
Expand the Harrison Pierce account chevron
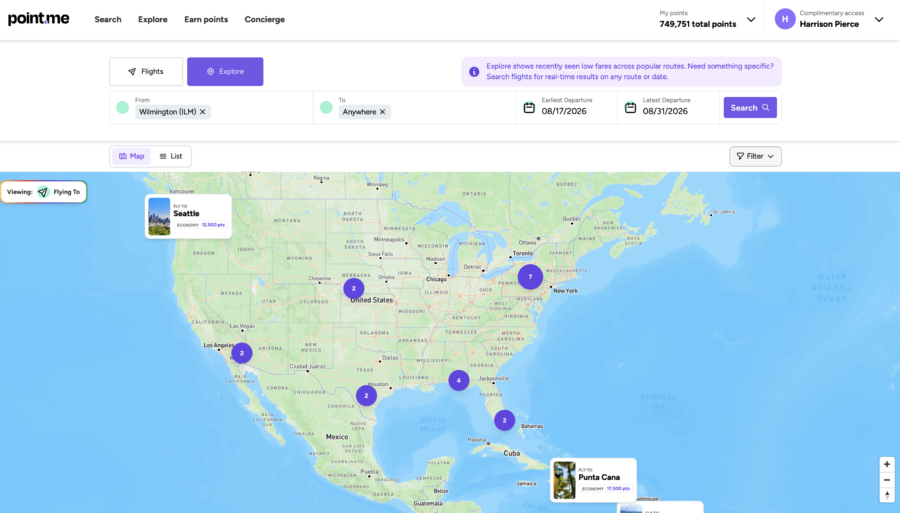(879, 20)
